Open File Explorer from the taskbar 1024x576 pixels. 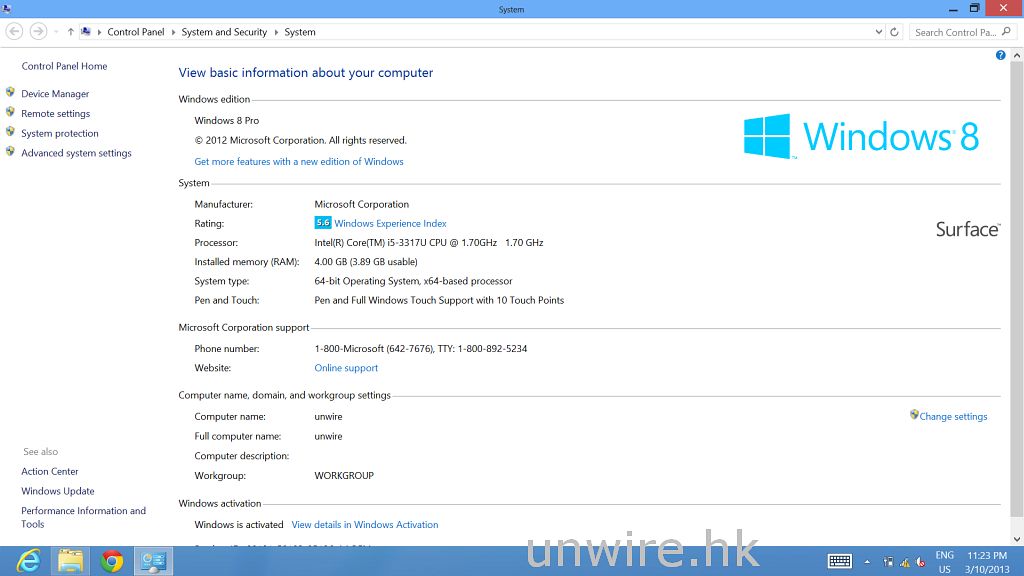(x=70, y=561)
